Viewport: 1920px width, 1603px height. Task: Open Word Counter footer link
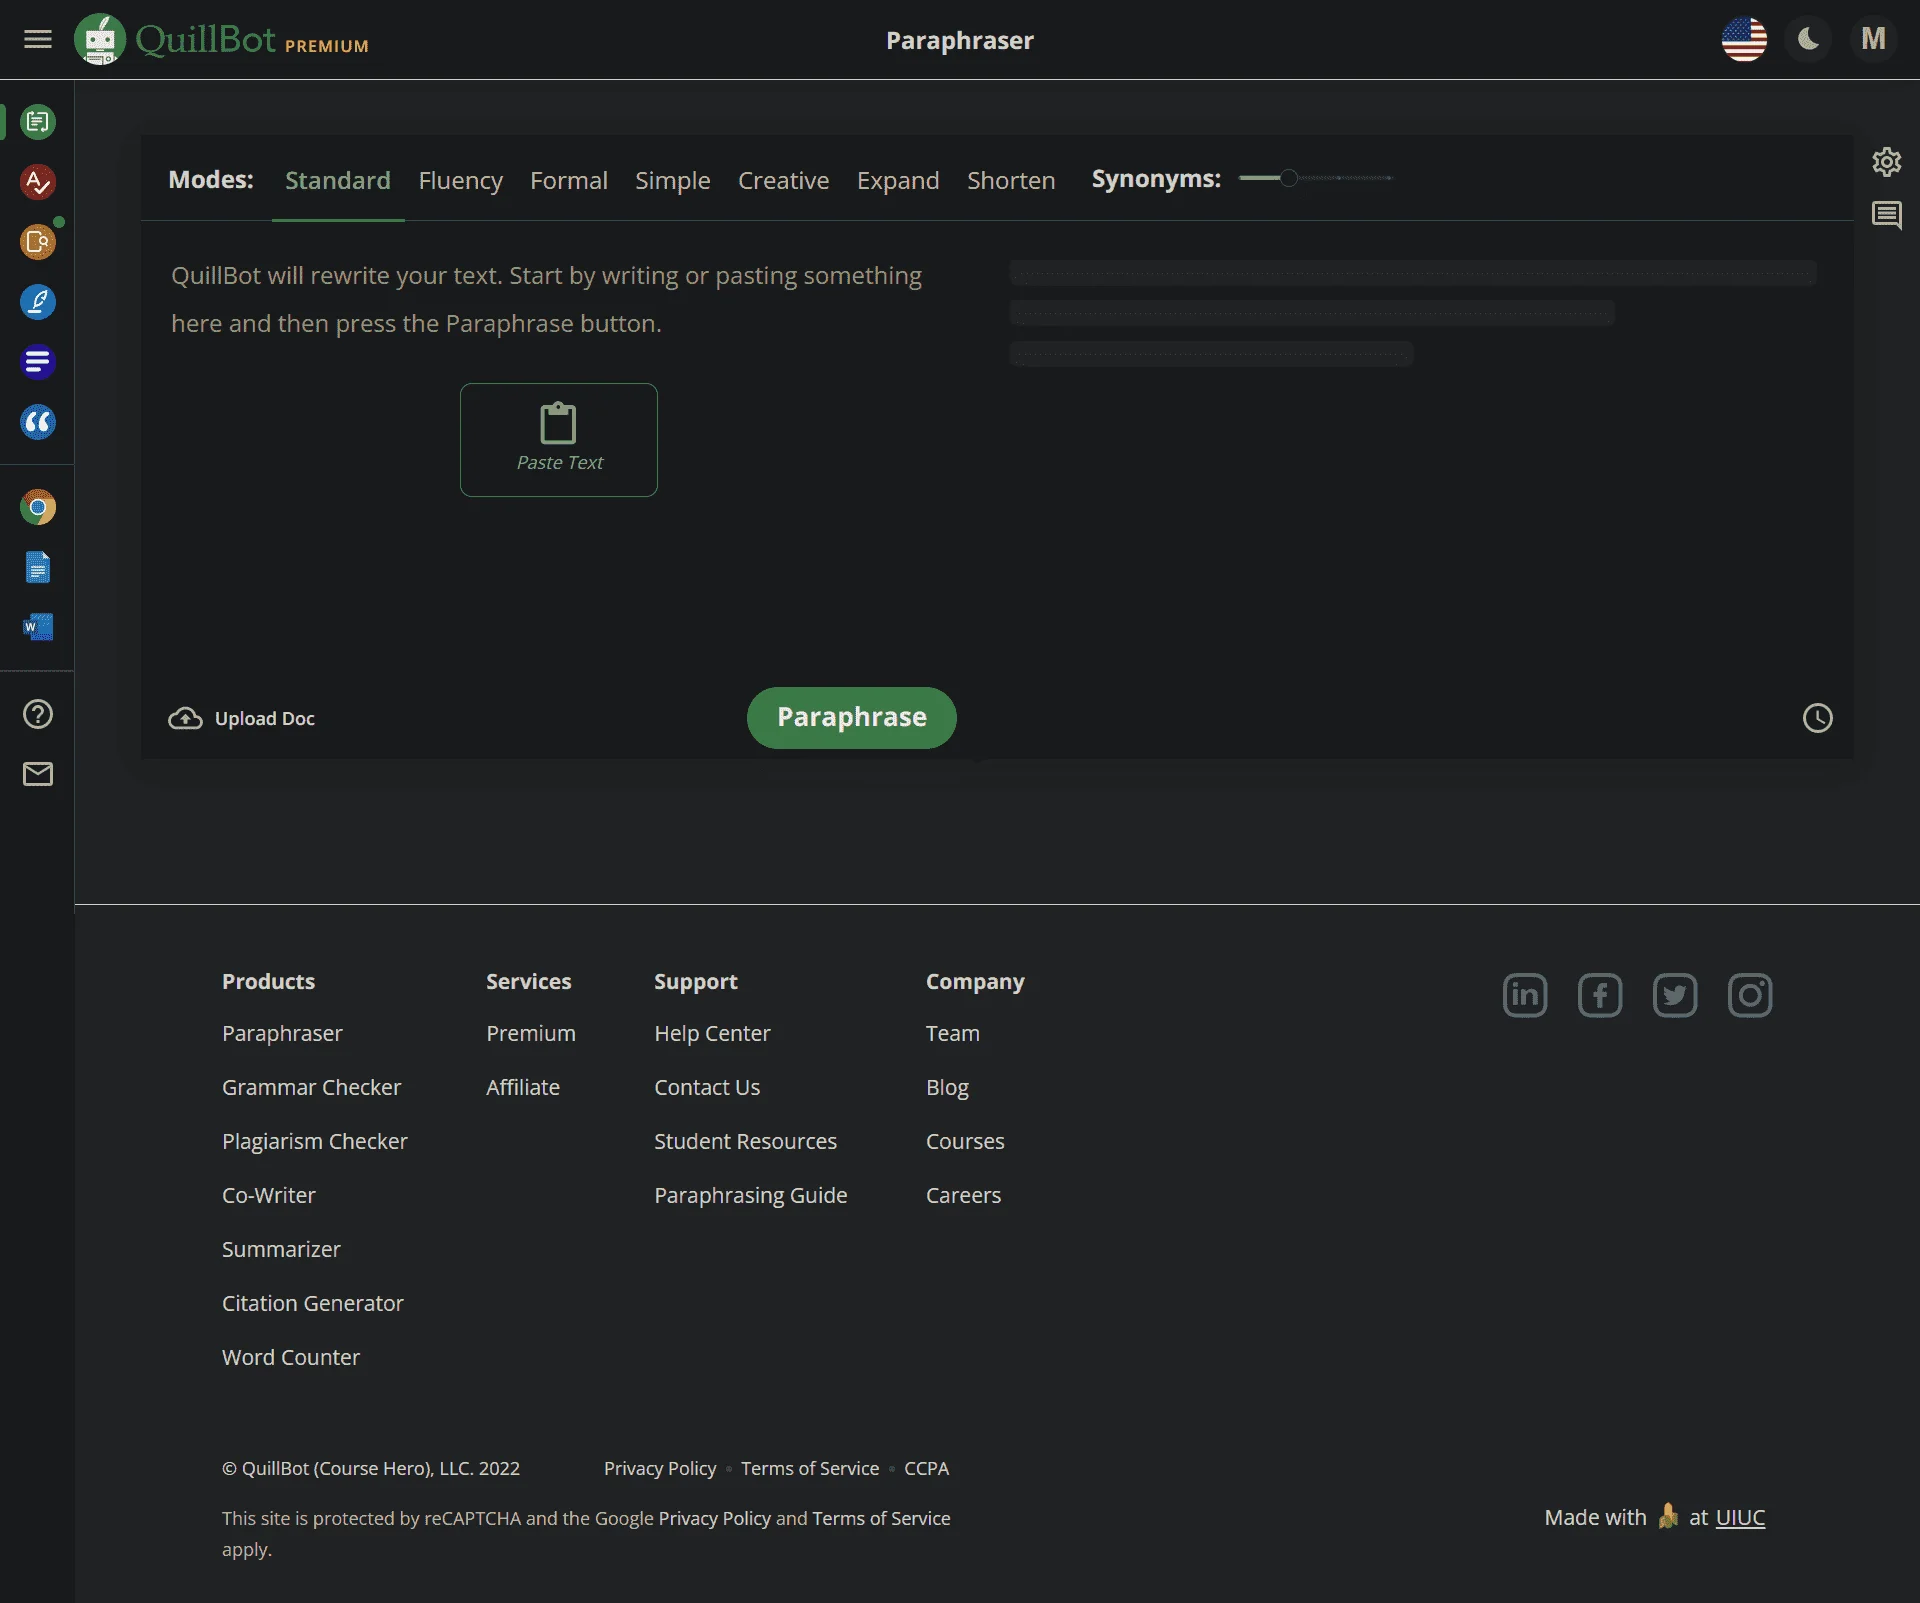[x=291, y=1357]
